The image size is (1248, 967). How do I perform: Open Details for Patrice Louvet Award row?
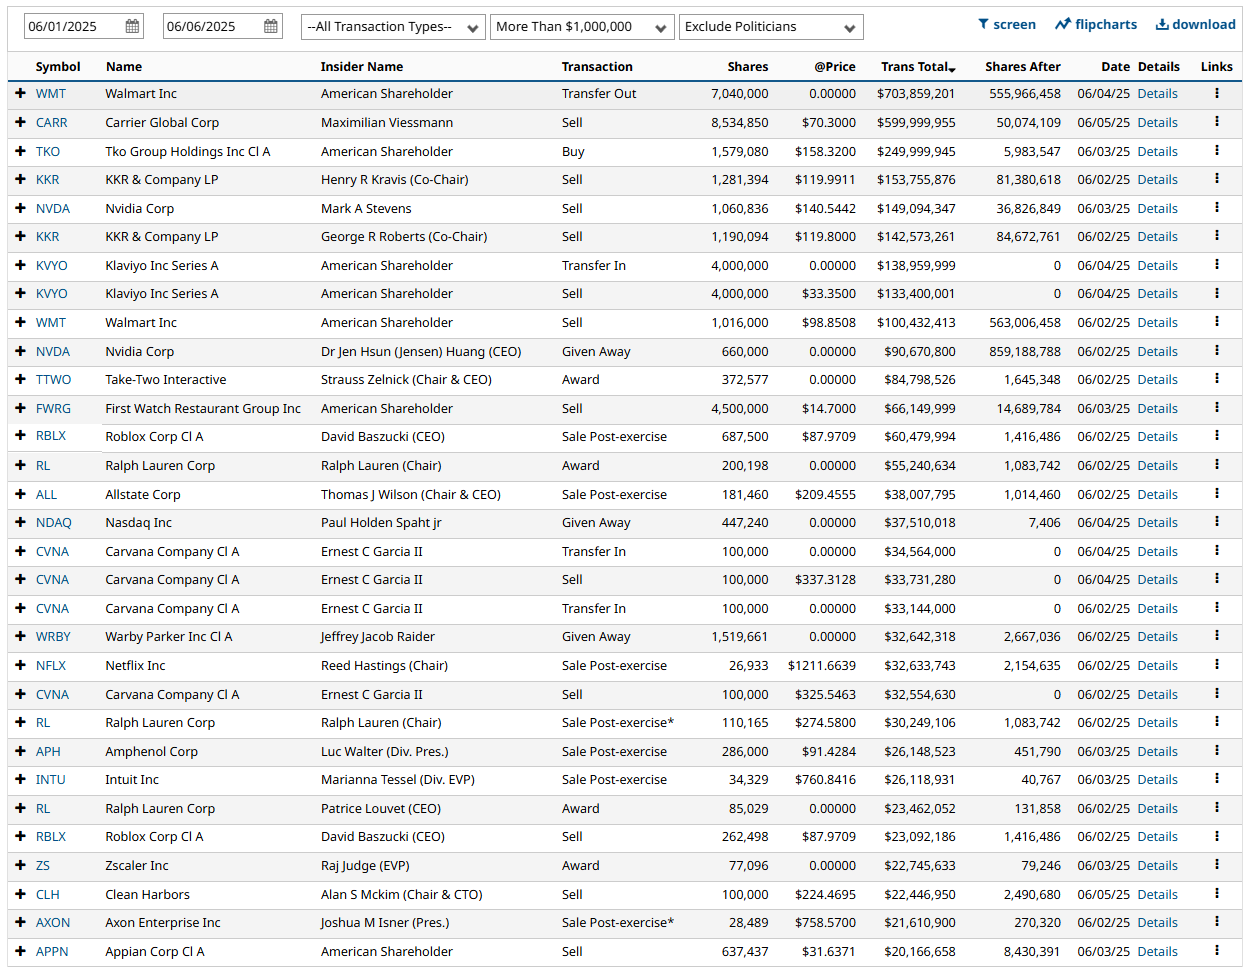[x=1157, y=808]
